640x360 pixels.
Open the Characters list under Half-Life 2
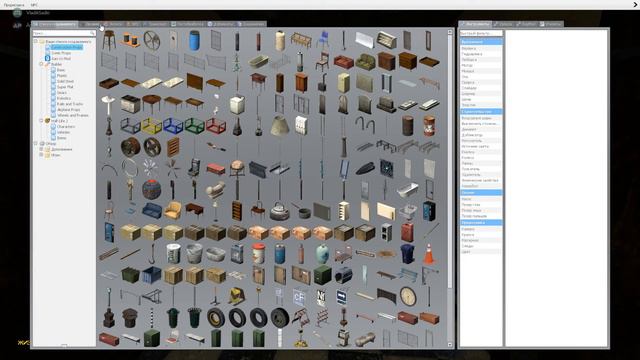click(x=66, y=127)
